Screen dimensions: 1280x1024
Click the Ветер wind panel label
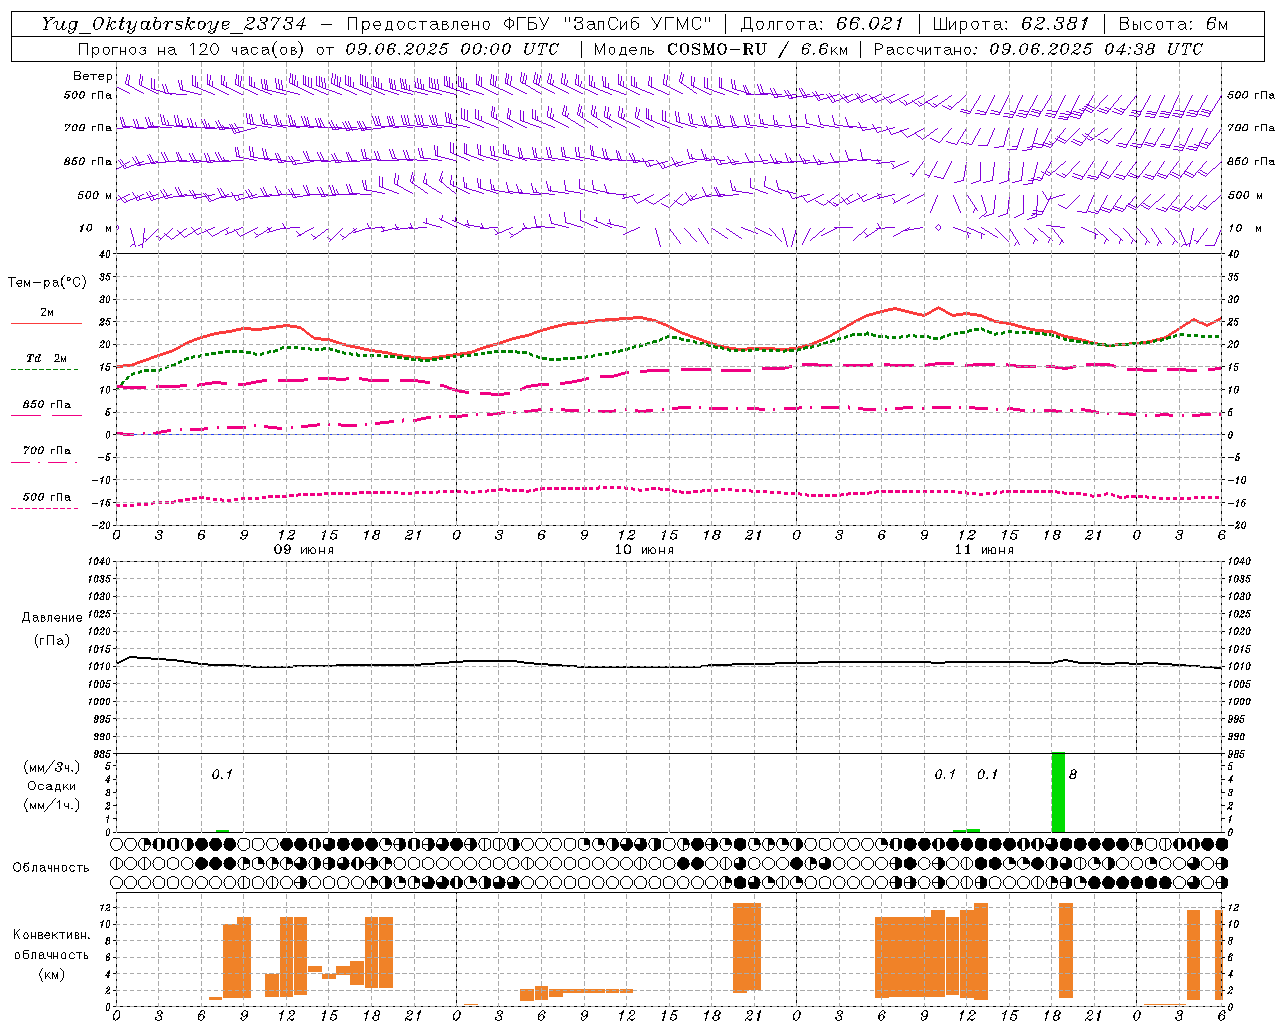(x=93, y=76)
